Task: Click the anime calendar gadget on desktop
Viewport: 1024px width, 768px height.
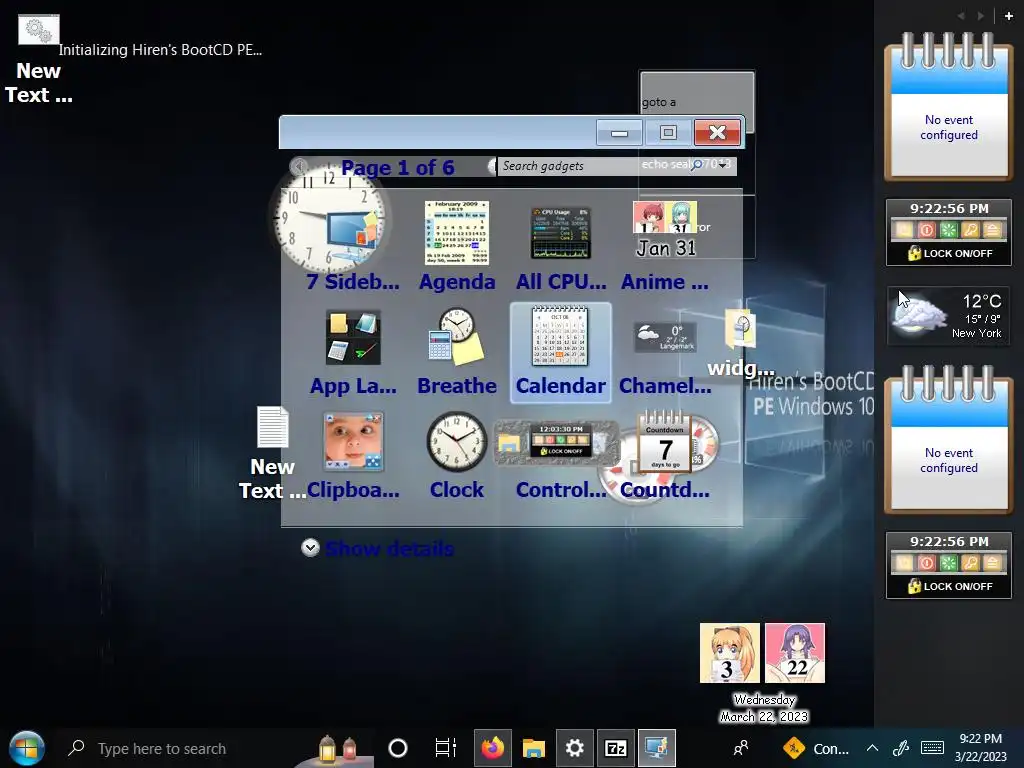Action: pos(762,672)
